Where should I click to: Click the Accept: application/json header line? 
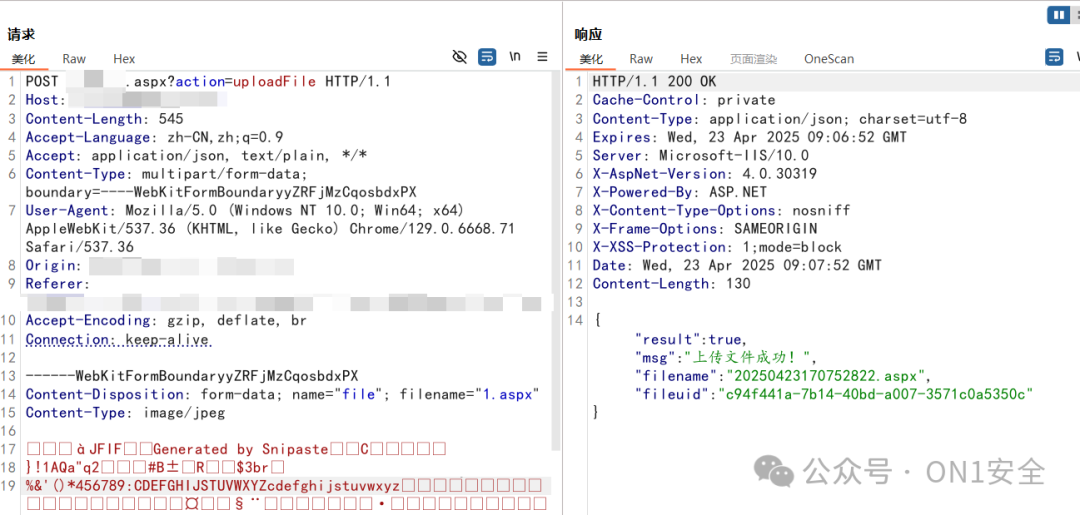pos(196,156)
